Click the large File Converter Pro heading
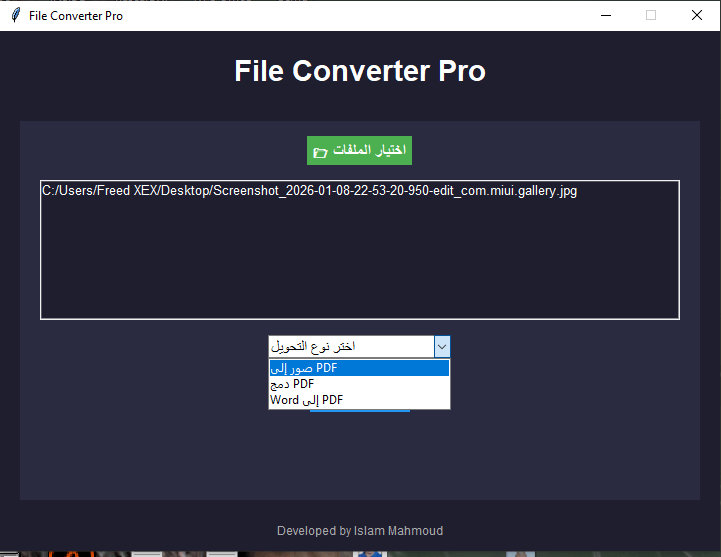This screenshot has height=557, width=721. tap(360, 72)
